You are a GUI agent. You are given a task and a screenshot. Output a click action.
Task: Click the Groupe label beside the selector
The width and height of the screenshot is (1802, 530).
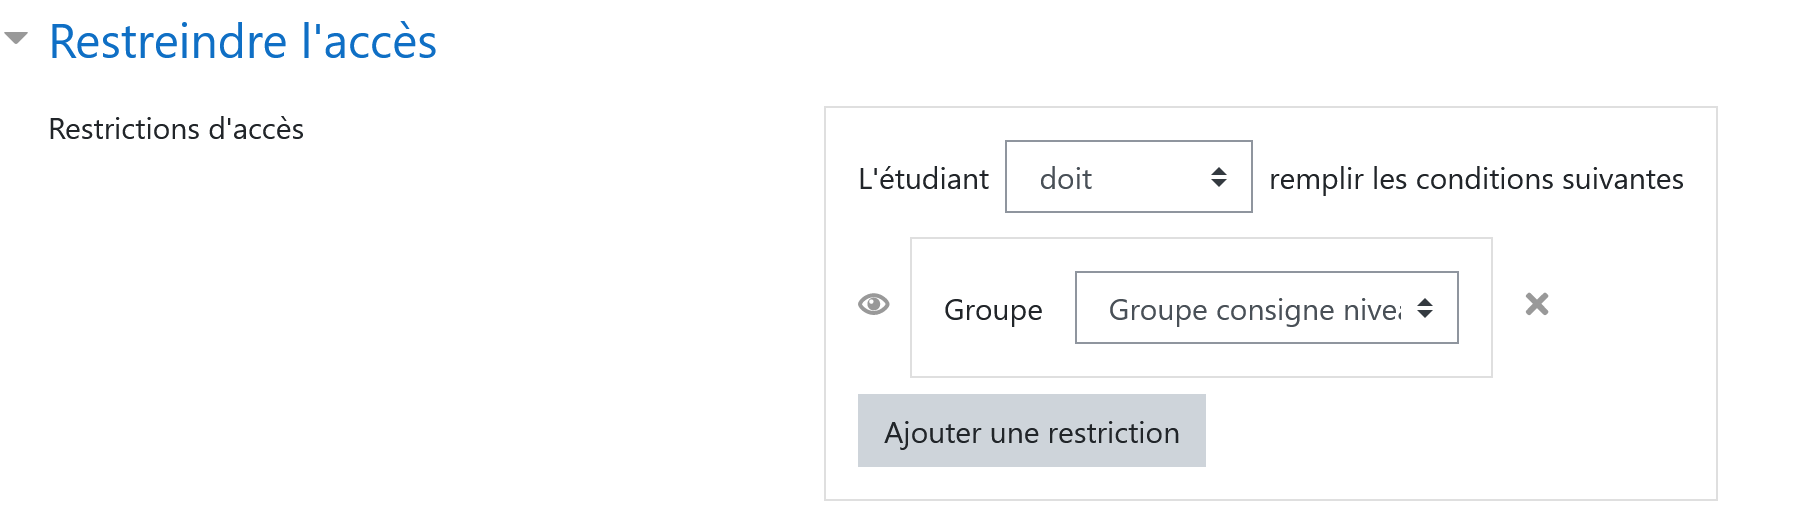pyautogui.click(x=993, y=310)
